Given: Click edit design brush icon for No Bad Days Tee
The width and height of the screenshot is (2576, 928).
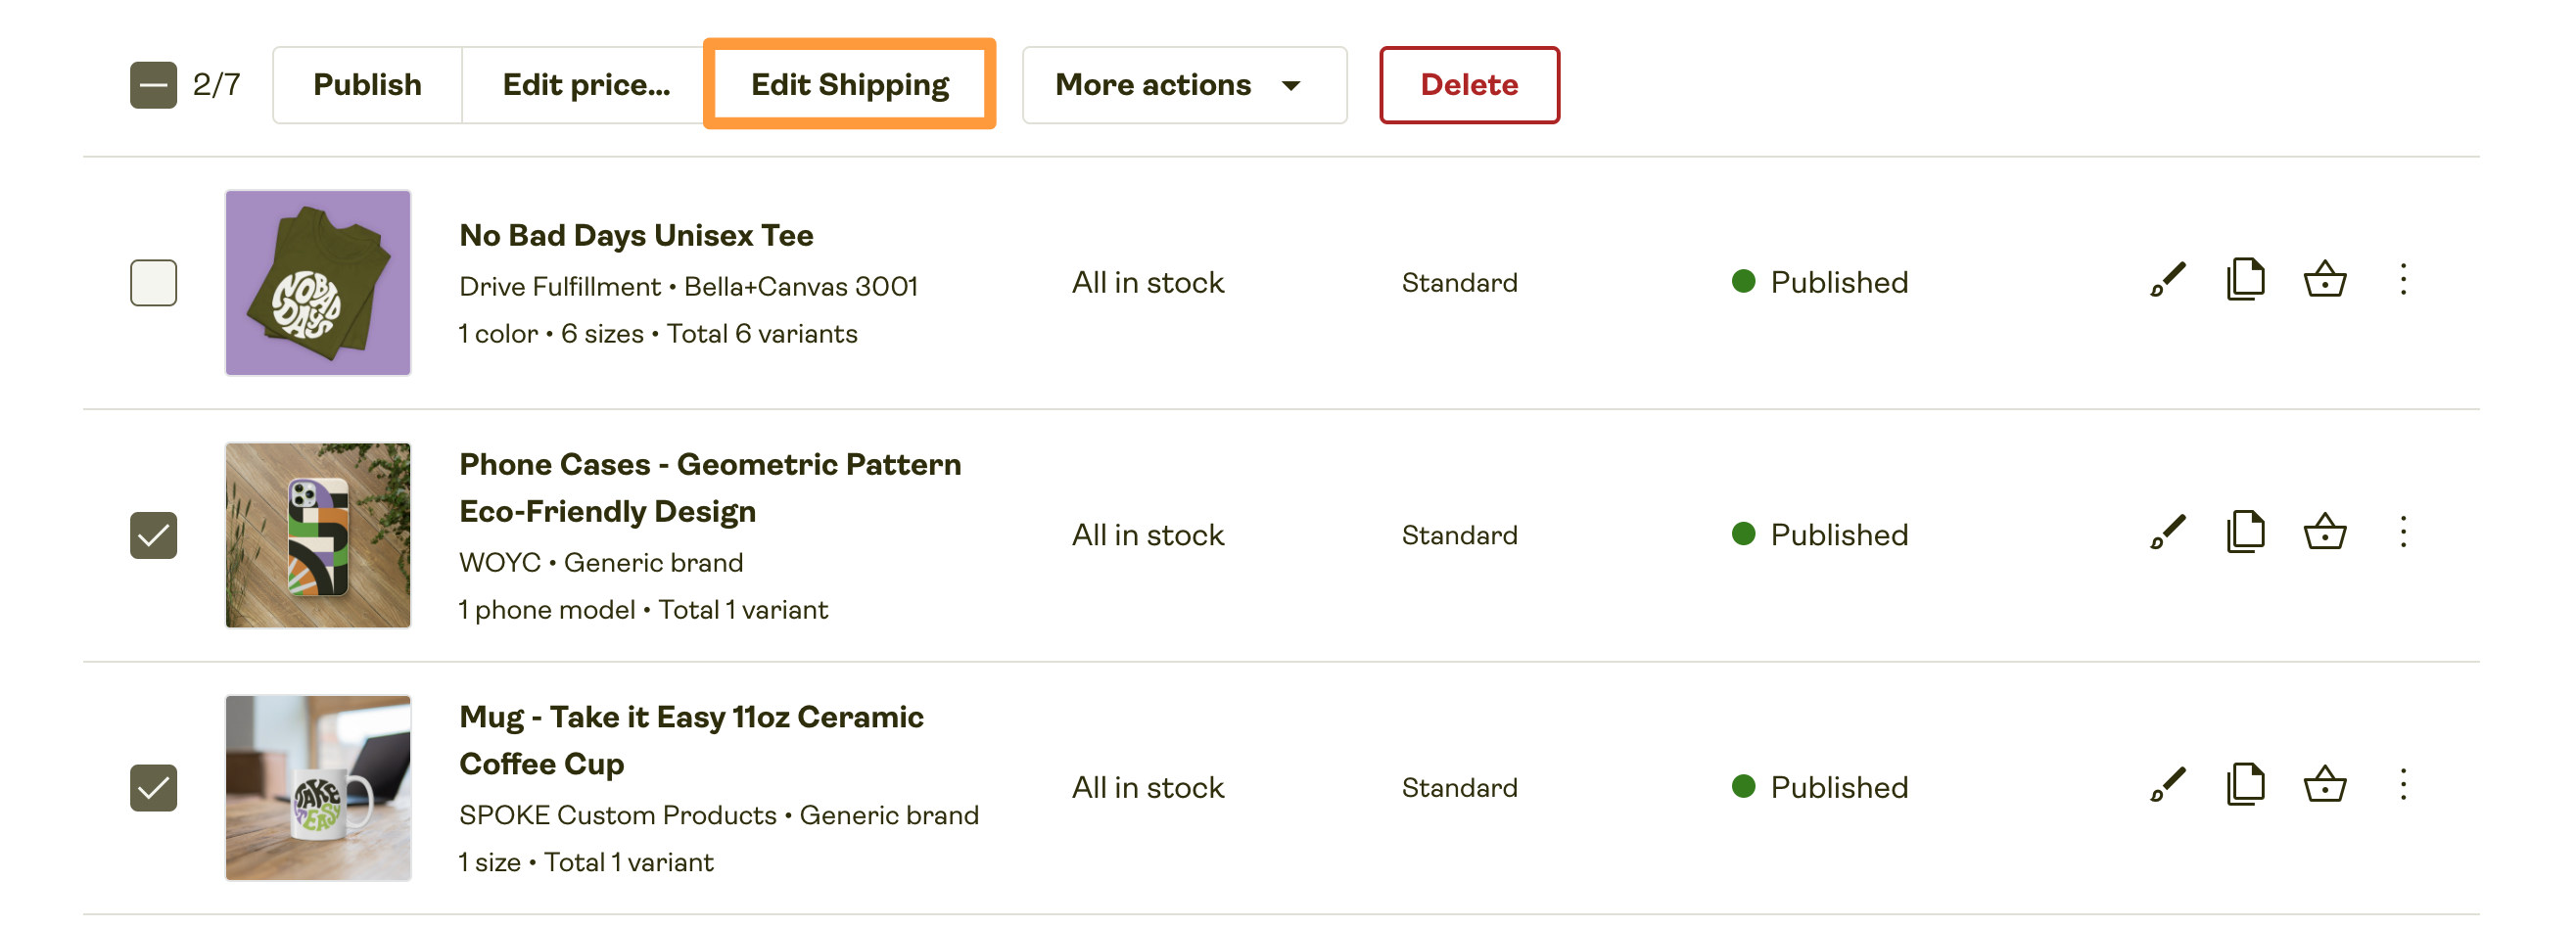Looking at the screenshot, I should [x=2167, y=281].
